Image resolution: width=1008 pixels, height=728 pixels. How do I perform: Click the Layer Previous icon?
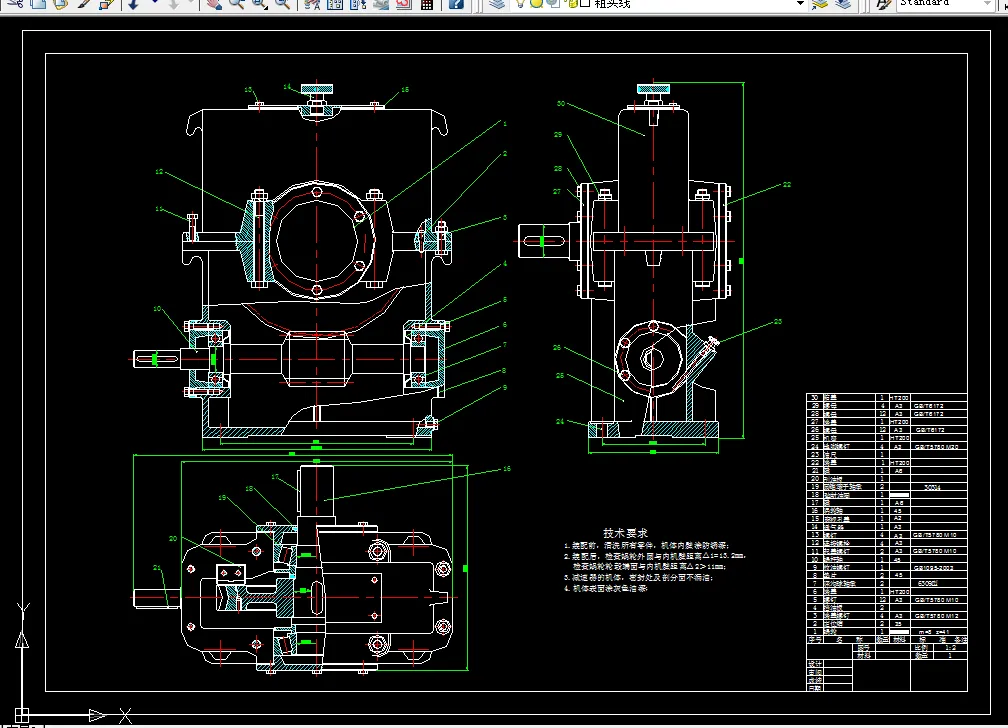843,4
